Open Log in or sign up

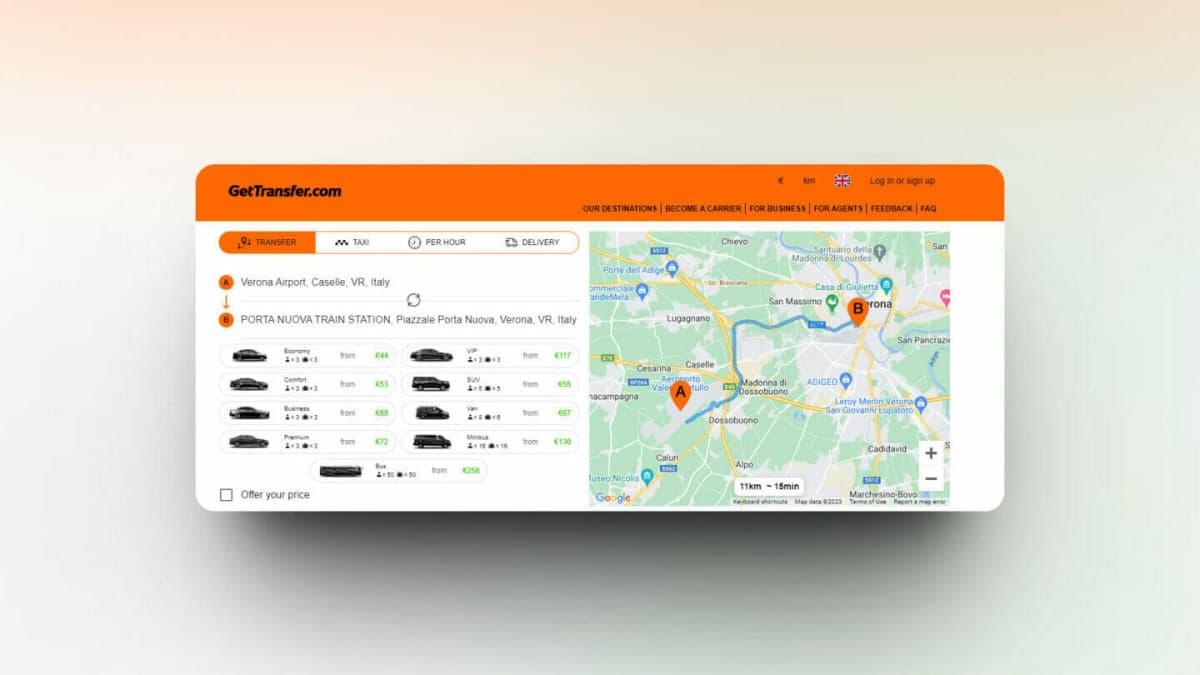point(902,181)
